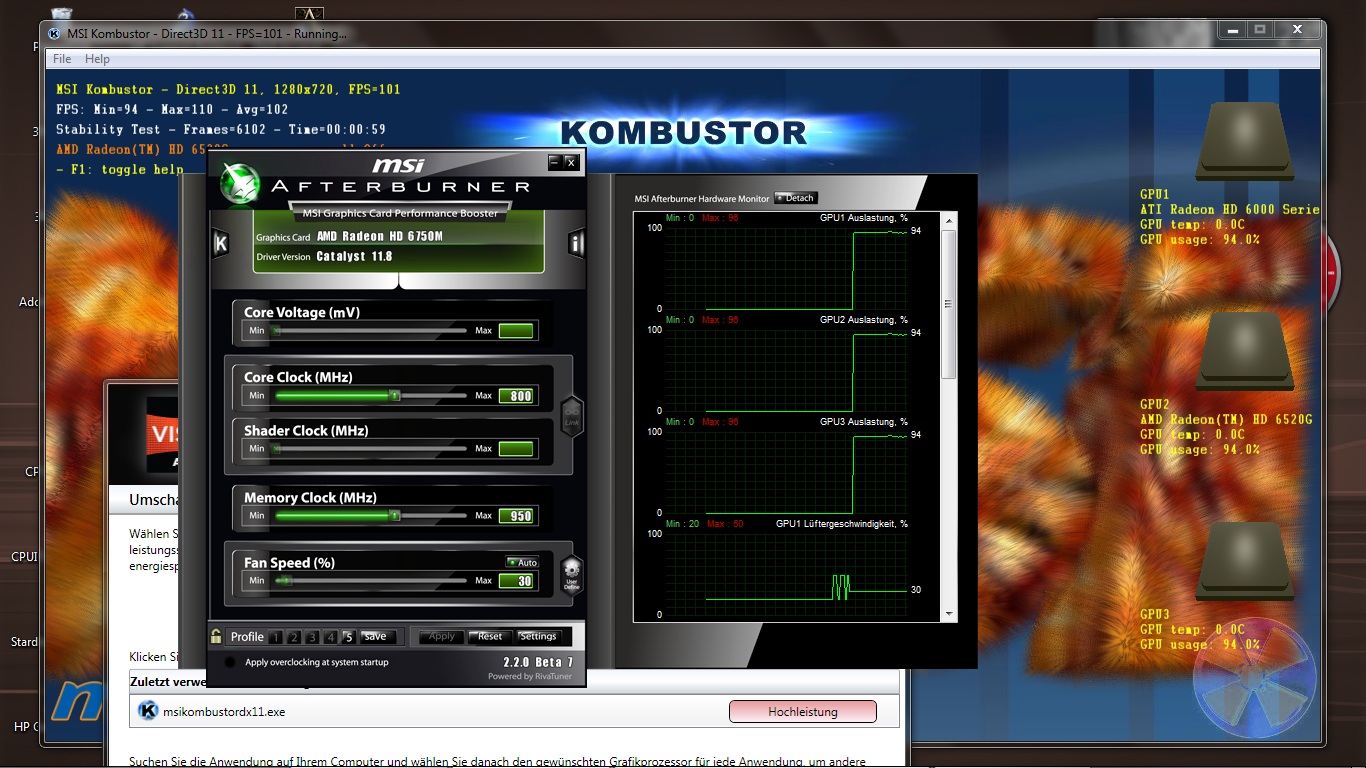Toggle the profile lock padlock icon
1366x768 pixels.
click(x=216, y=636)
